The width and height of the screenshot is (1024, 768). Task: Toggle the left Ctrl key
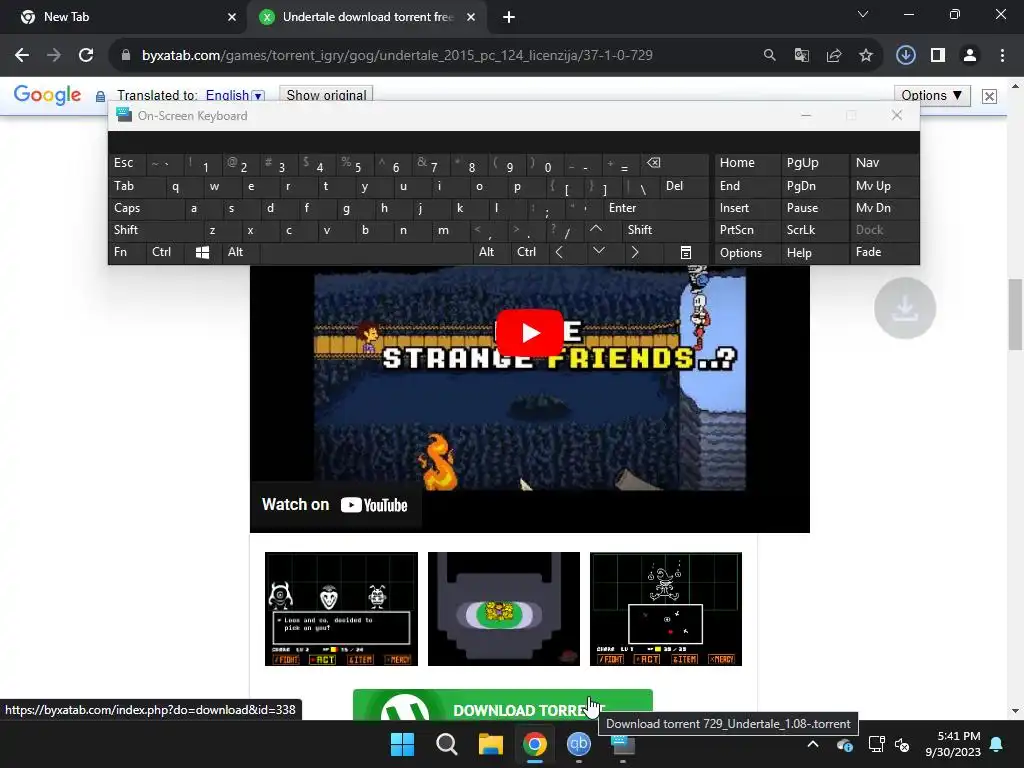[x=167, y=252]
